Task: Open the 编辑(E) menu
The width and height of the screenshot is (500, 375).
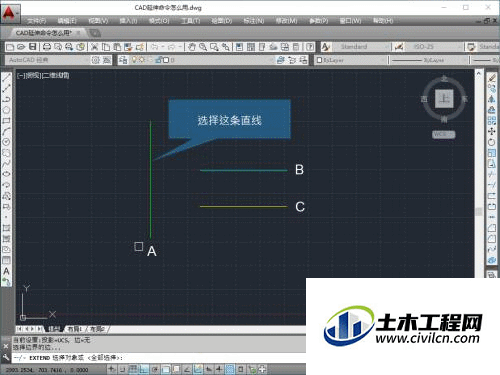Action: (67, 21)
